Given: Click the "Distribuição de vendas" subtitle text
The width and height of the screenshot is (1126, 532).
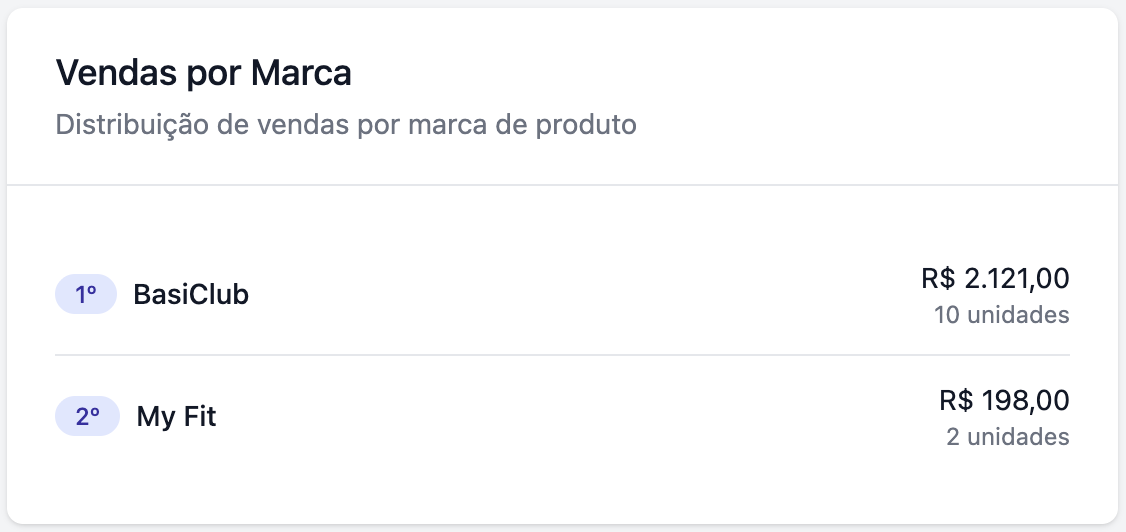Looking at the screenshot, I should tap(345, 126).
